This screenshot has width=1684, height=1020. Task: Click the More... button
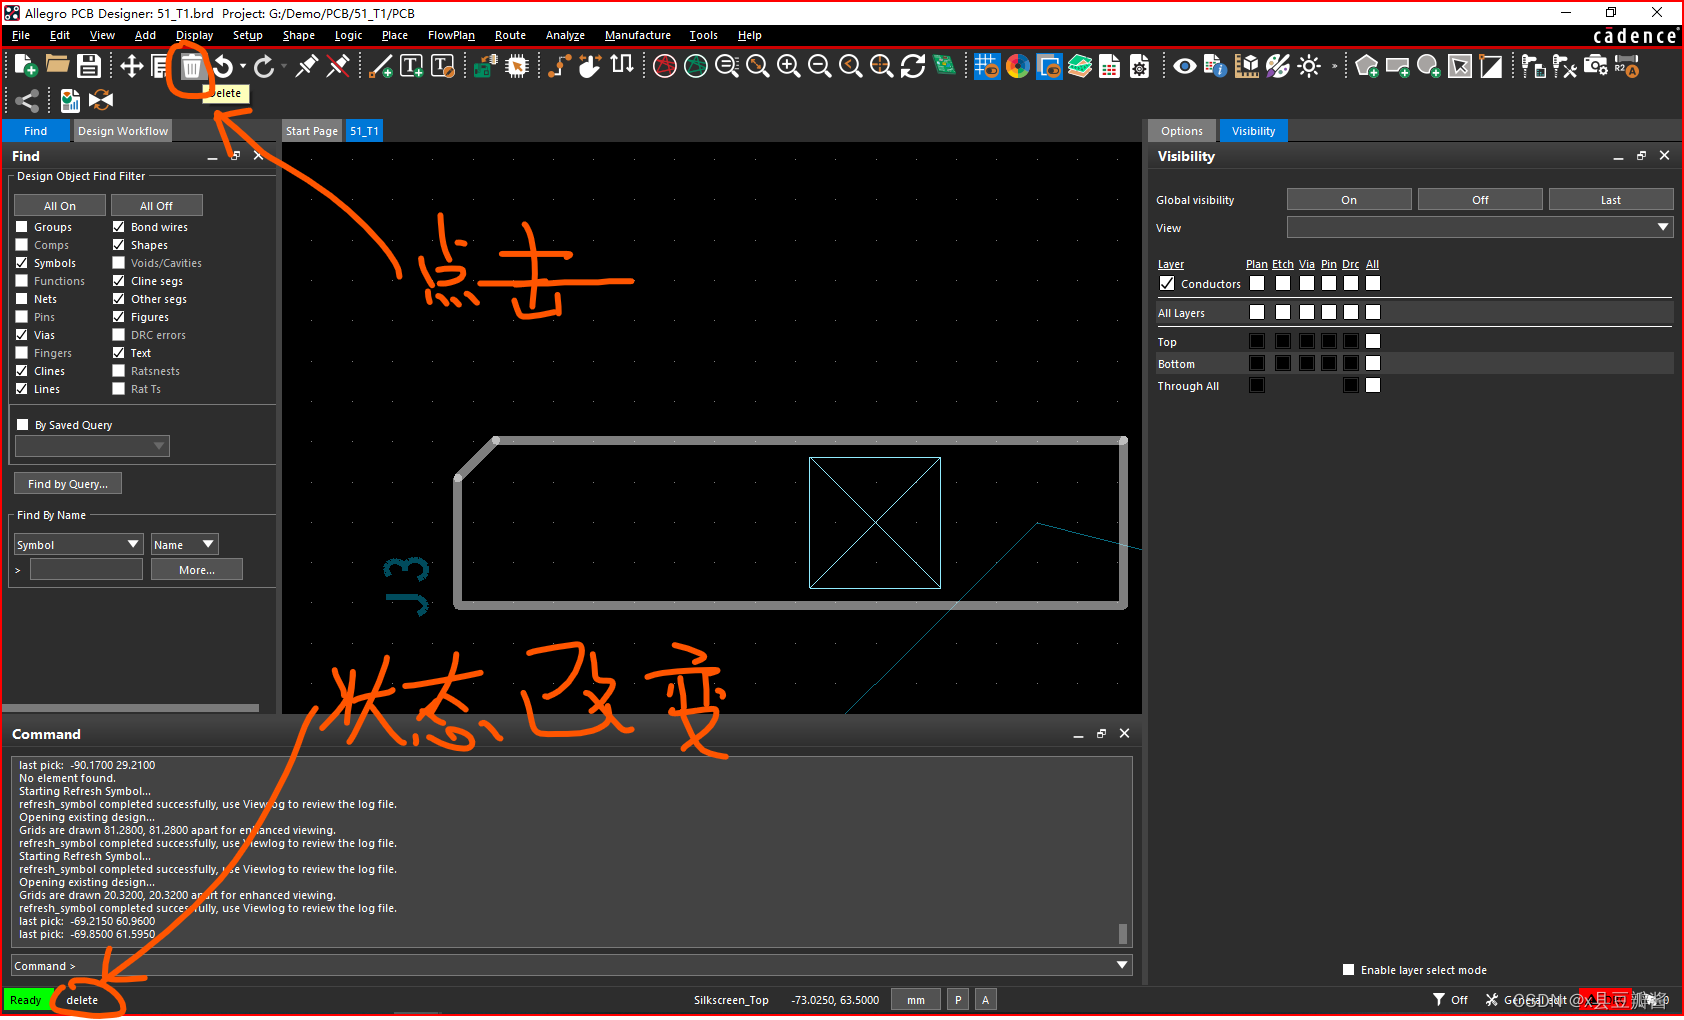[x=197, y=570]
